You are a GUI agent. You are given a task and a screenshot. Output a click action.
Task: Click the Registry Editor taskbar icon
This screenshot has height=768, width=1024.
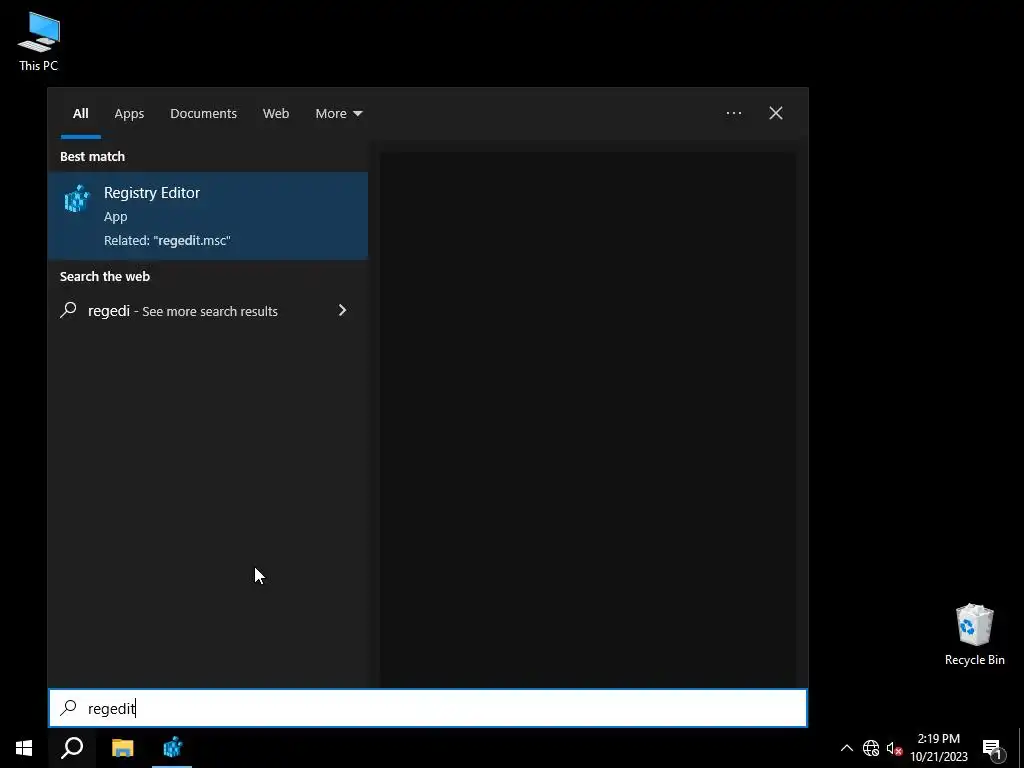point(172,748)
